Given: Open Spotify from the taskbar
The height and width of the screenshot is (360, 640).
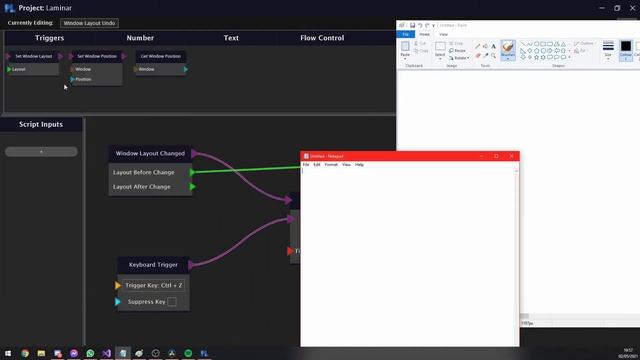Looking at the screenshot, I should [x=188, y=353].
